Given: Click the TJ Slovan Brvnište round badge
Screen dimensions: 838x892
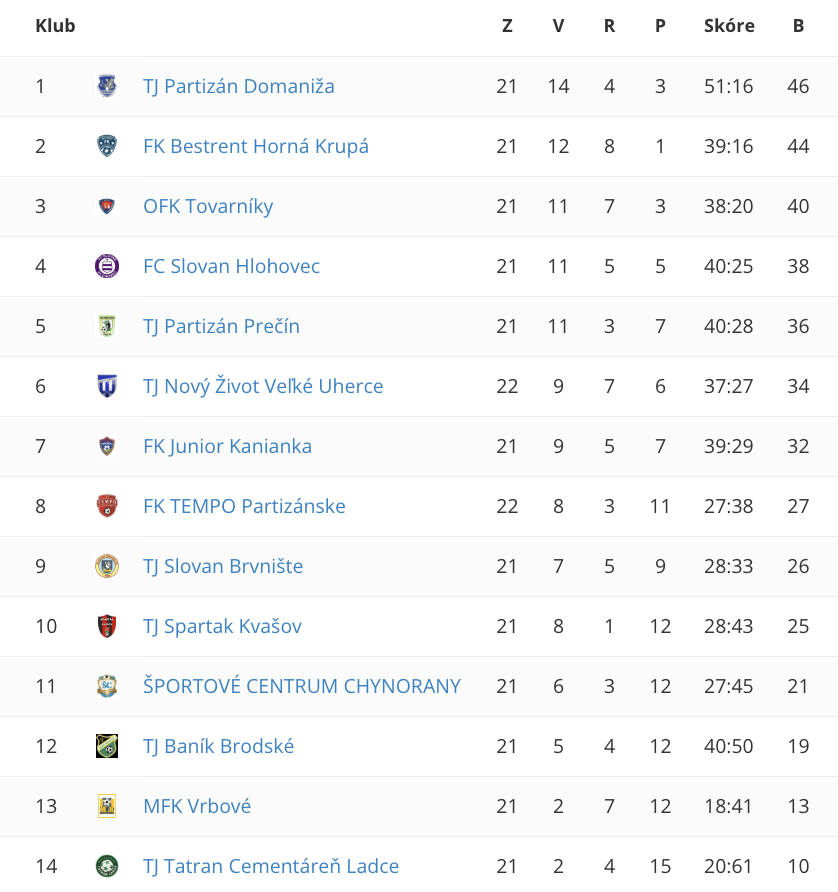Looking at the screenshot, I should [107, 566].
